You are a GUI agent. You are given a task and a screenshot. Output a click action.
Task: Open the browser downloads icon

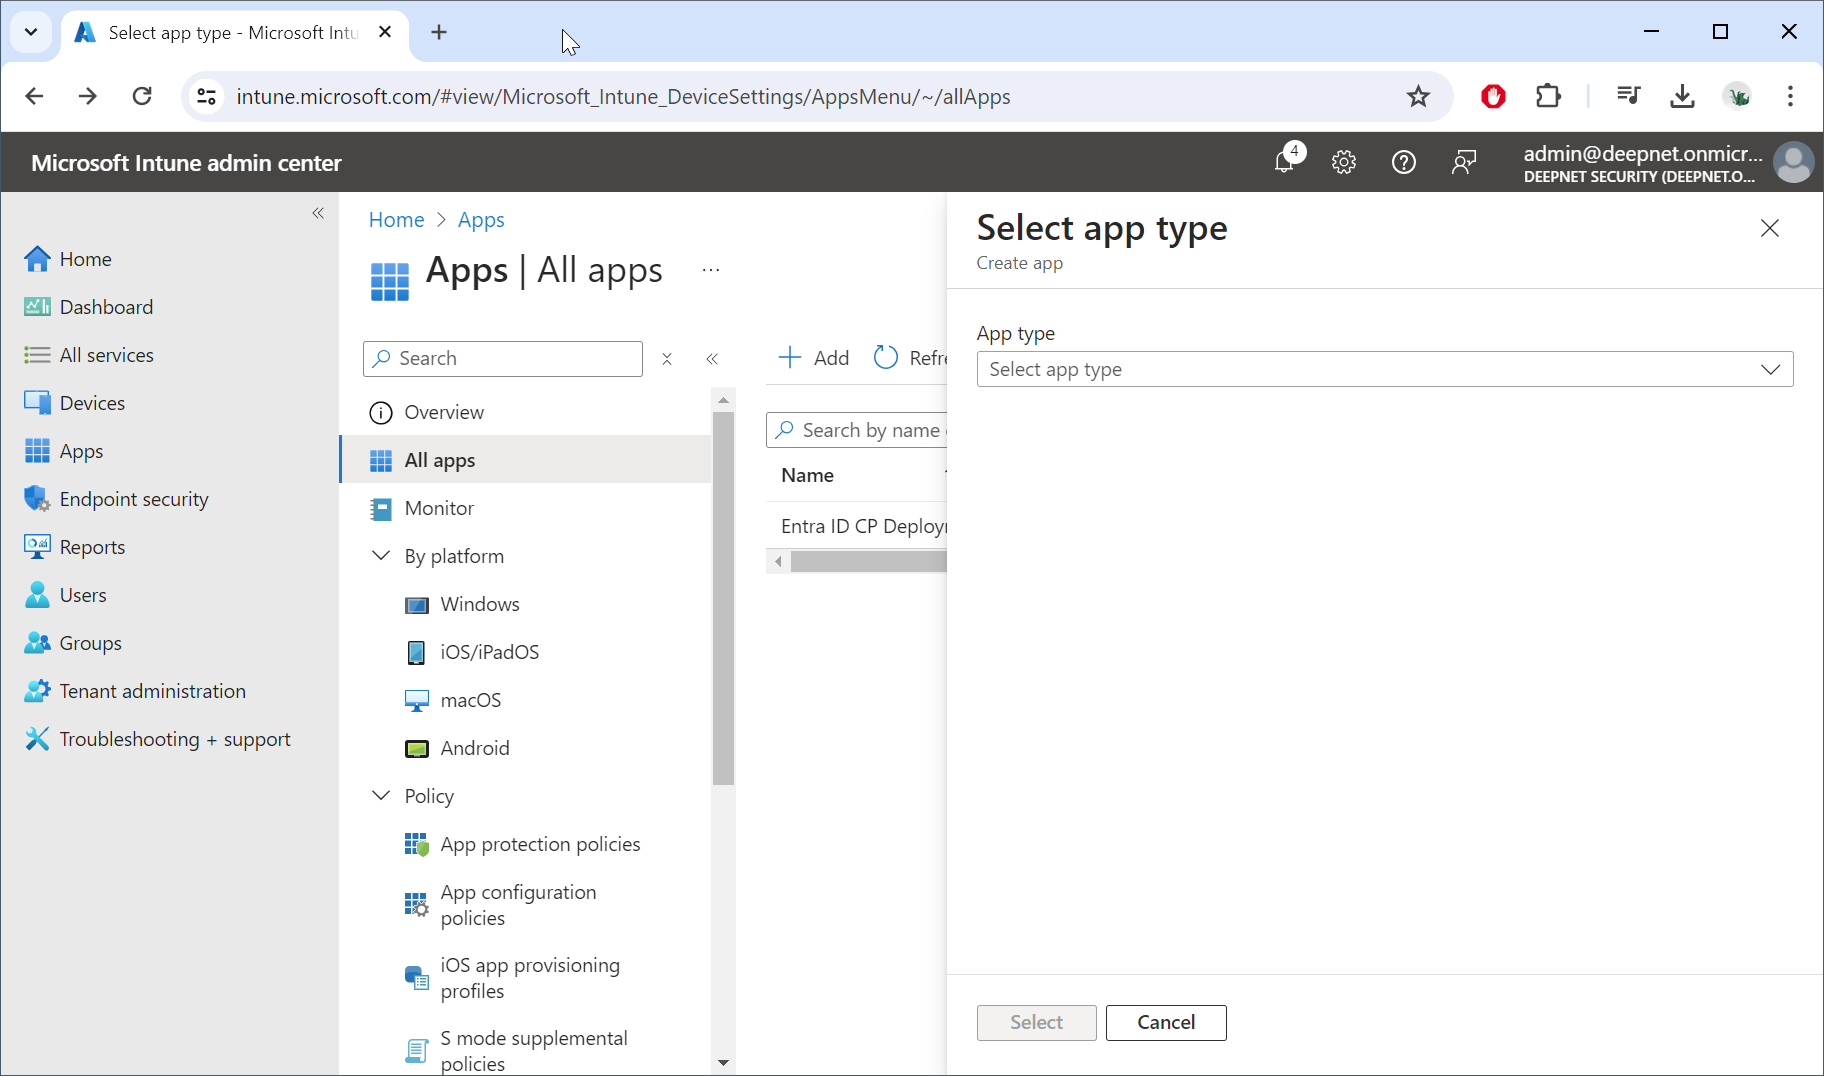pos(1682,96)
